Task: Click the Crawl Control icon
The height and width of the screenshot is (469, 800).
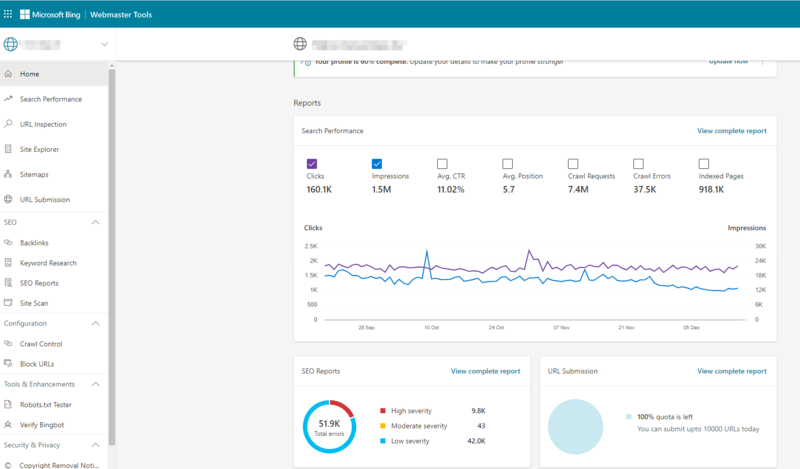Action: tap(9, 344)
